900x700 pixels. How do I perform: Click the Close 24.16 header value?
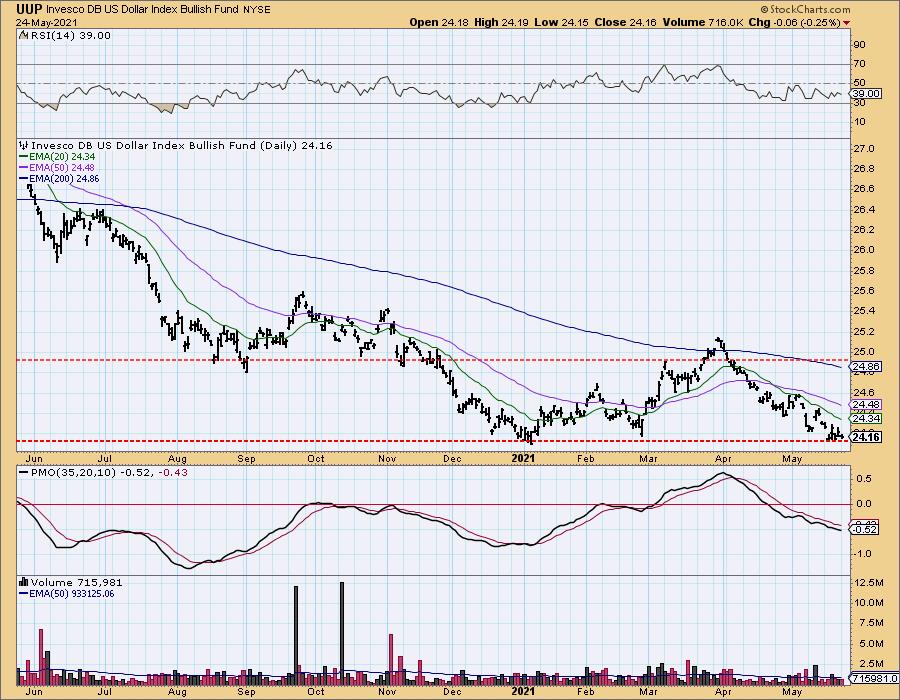(625, 22)
